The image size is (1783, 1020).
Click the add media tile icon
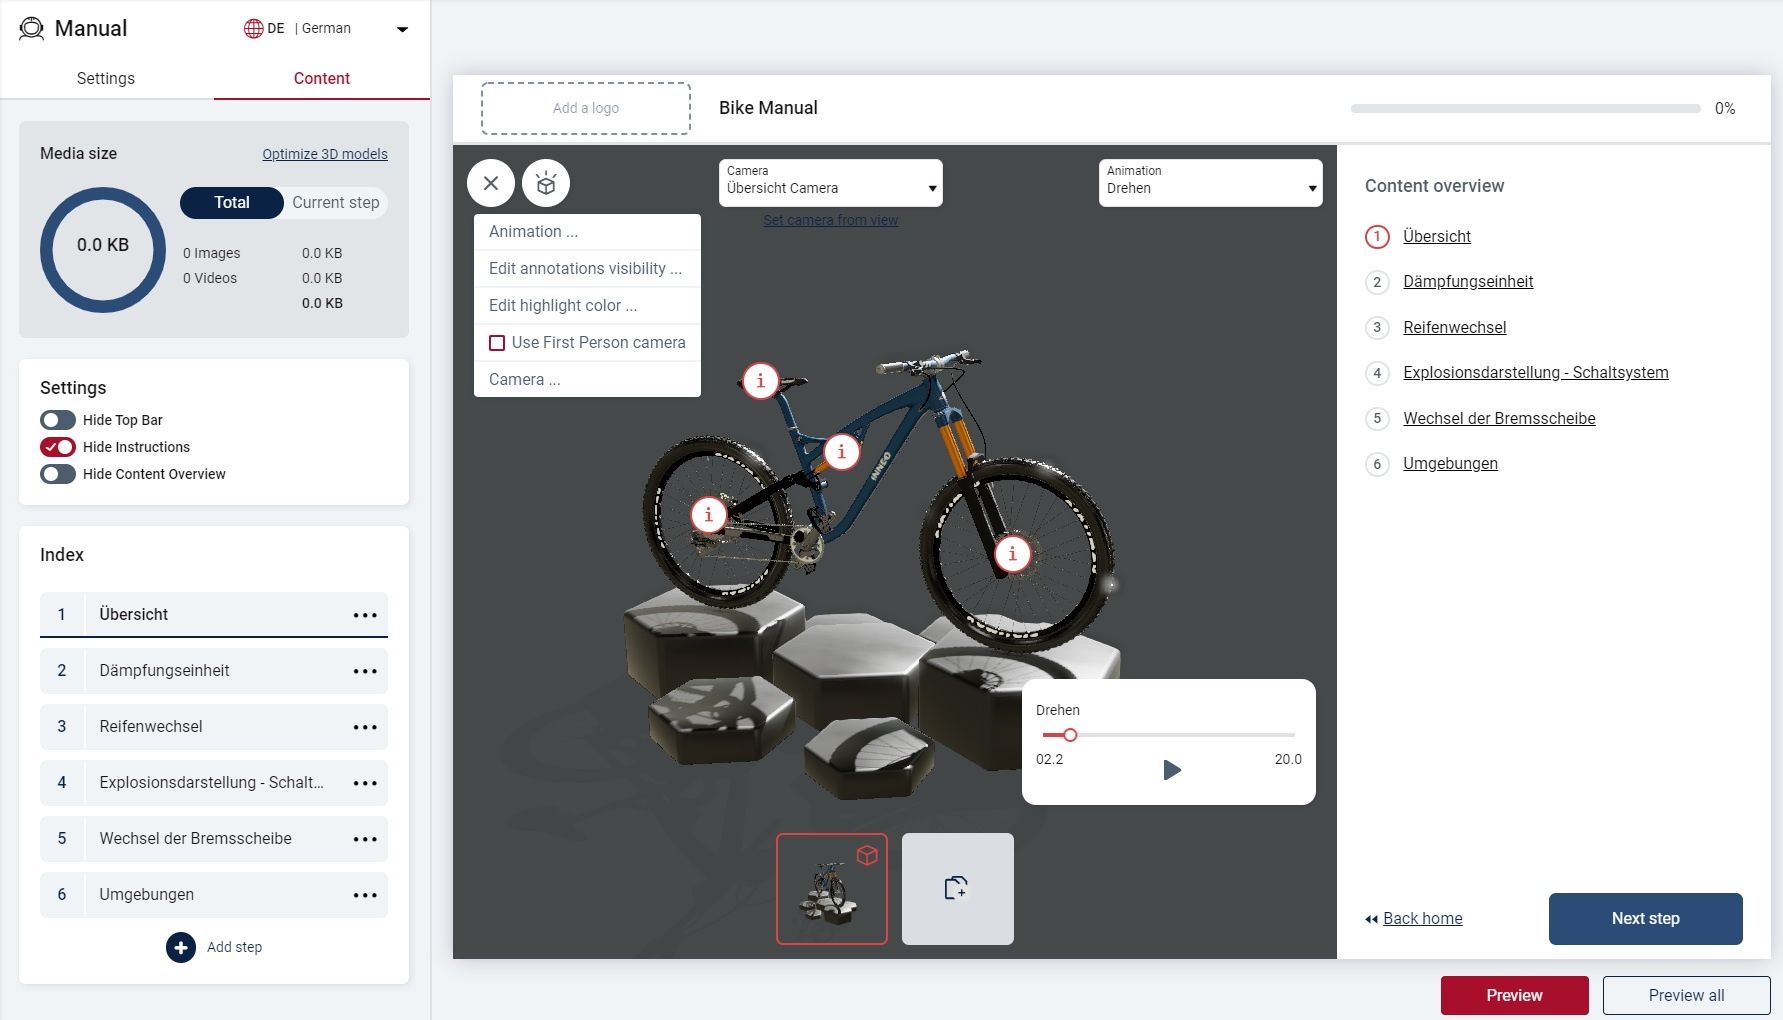pyautogui.click(x=957, y=888)
